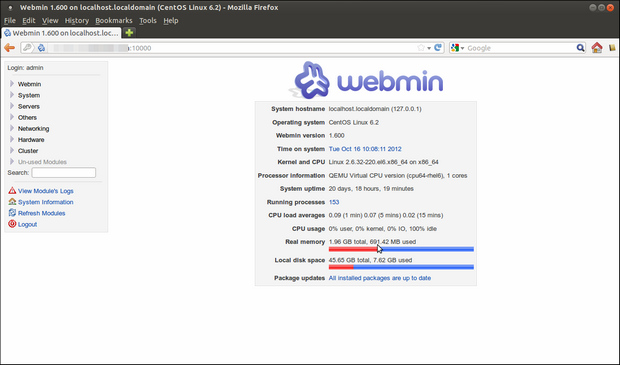This screenshot has height=365, width=620.
Task: Open View Module's Logs link
Action: 45,191
